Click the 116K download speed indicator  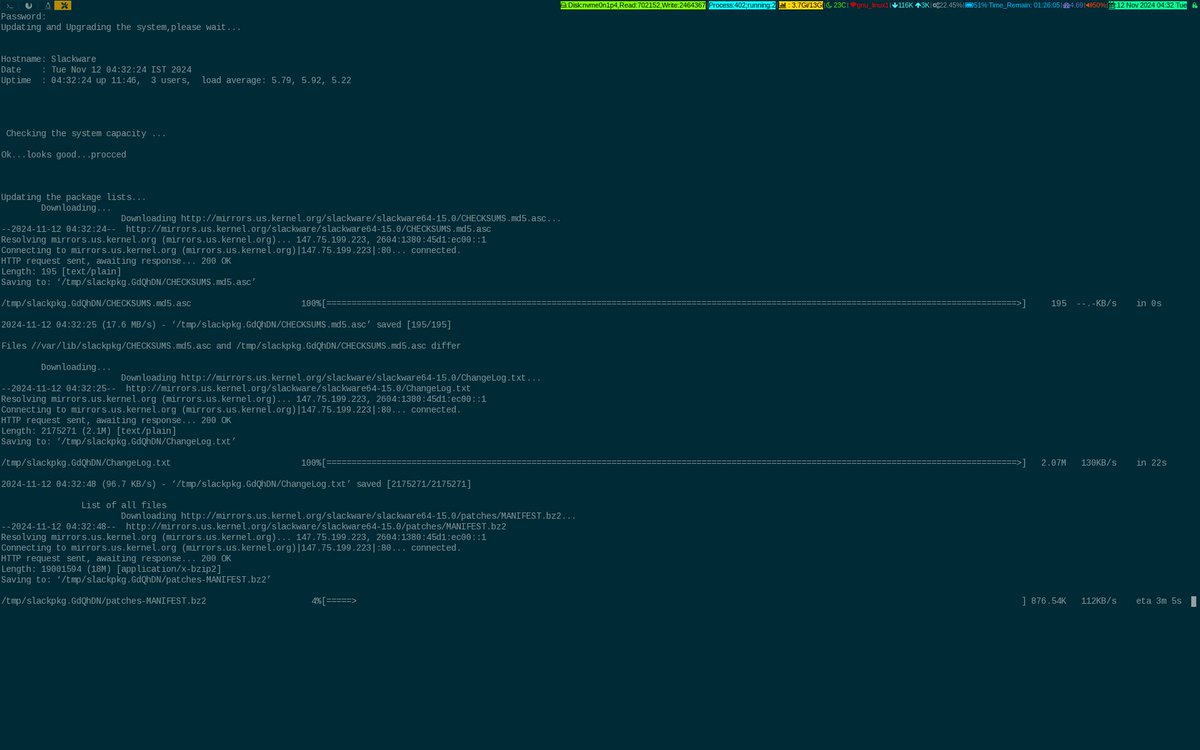point(902,5)
